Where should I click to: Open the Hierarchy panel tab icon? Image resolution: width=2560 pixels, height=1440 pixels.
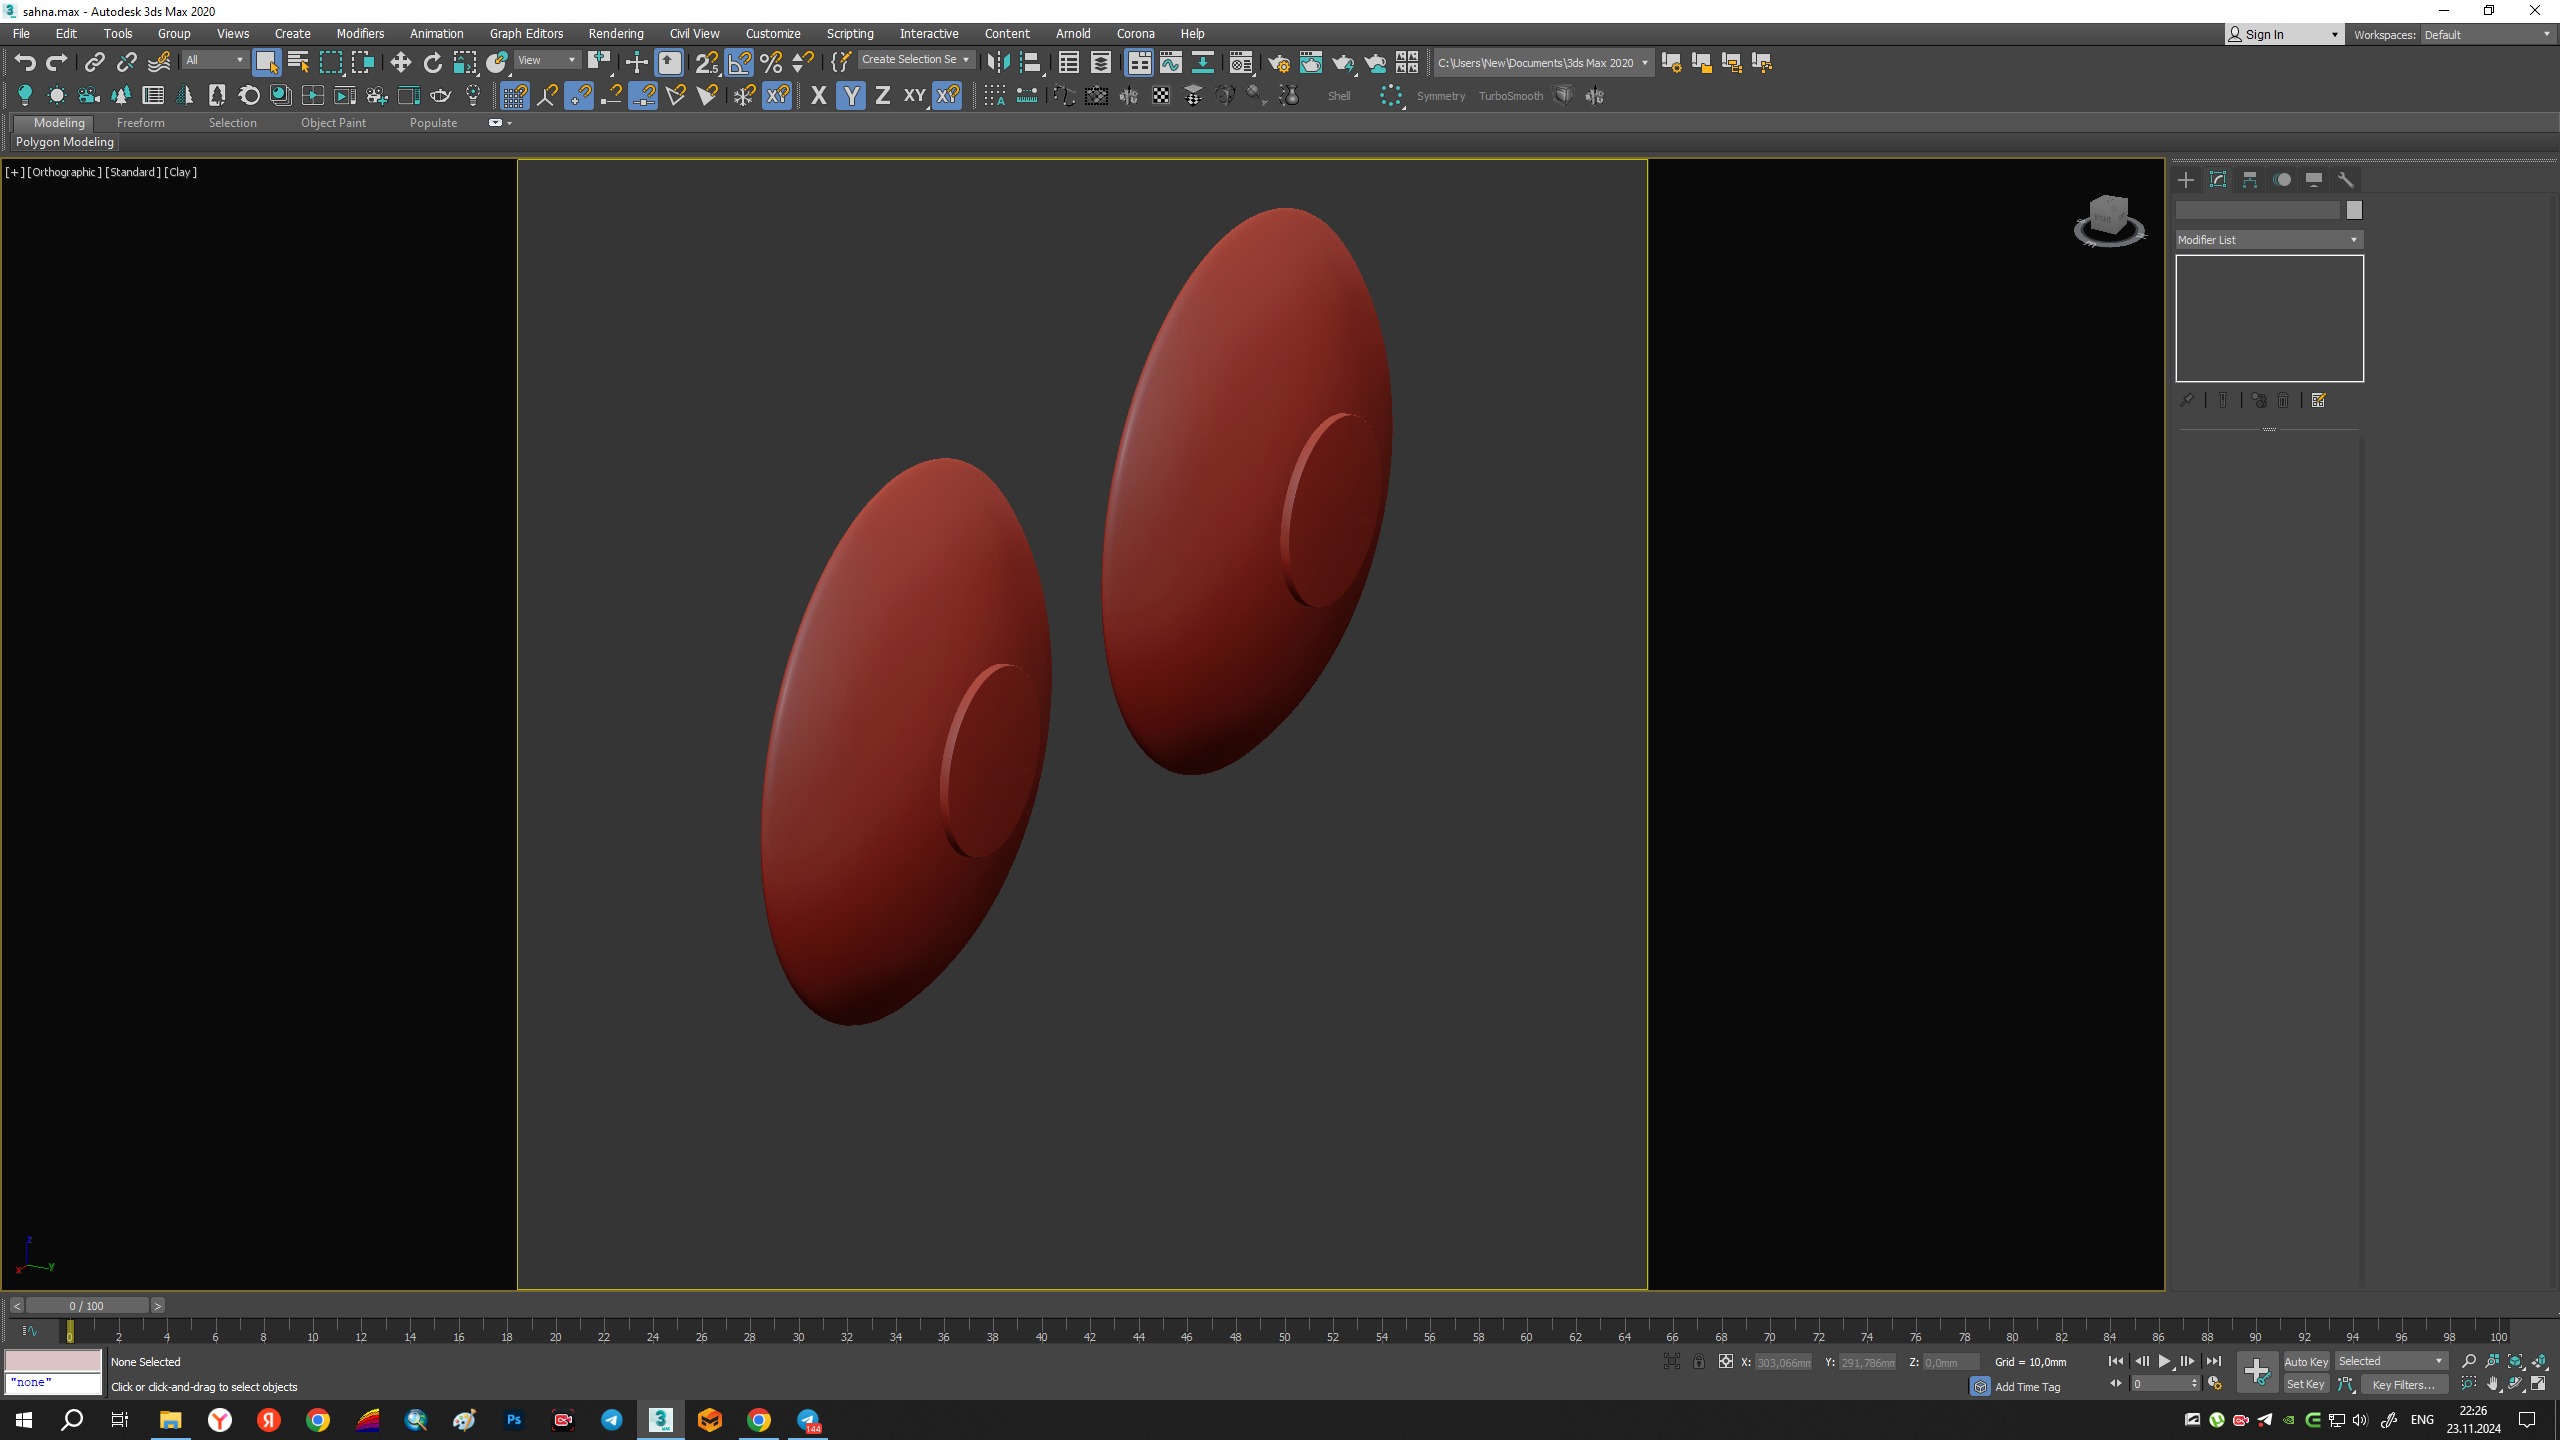(2250, 180)
